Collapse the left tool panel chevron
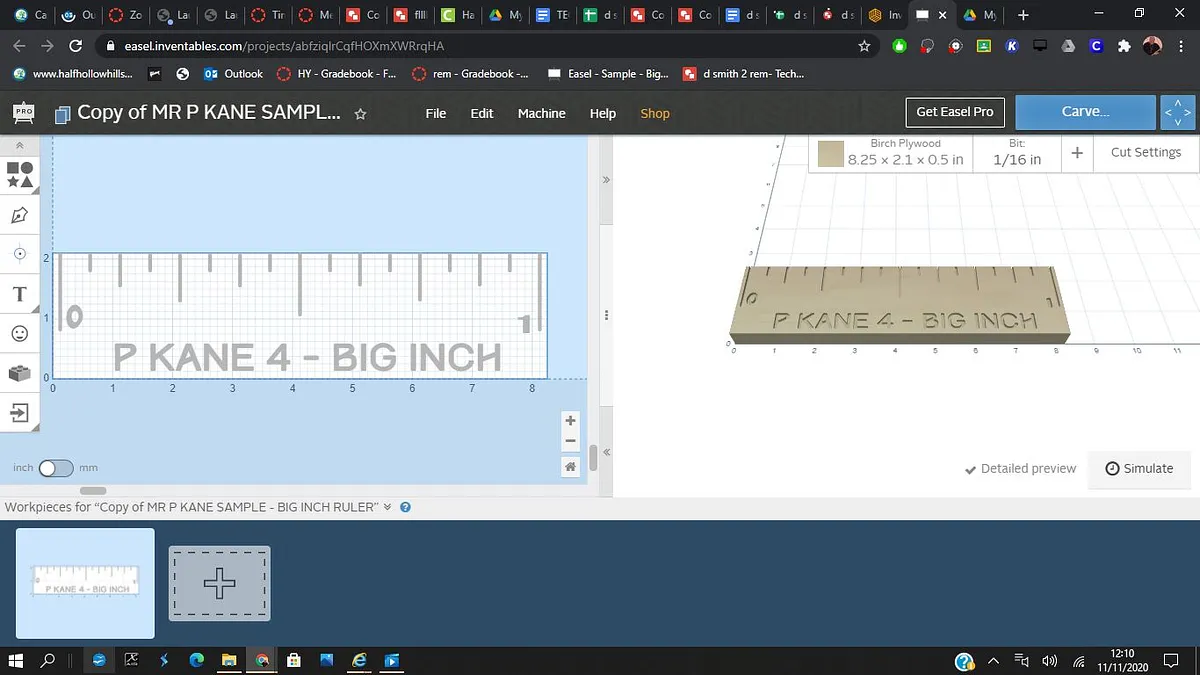The width and height of the screenshot is (1200, 675). point(19,146)
